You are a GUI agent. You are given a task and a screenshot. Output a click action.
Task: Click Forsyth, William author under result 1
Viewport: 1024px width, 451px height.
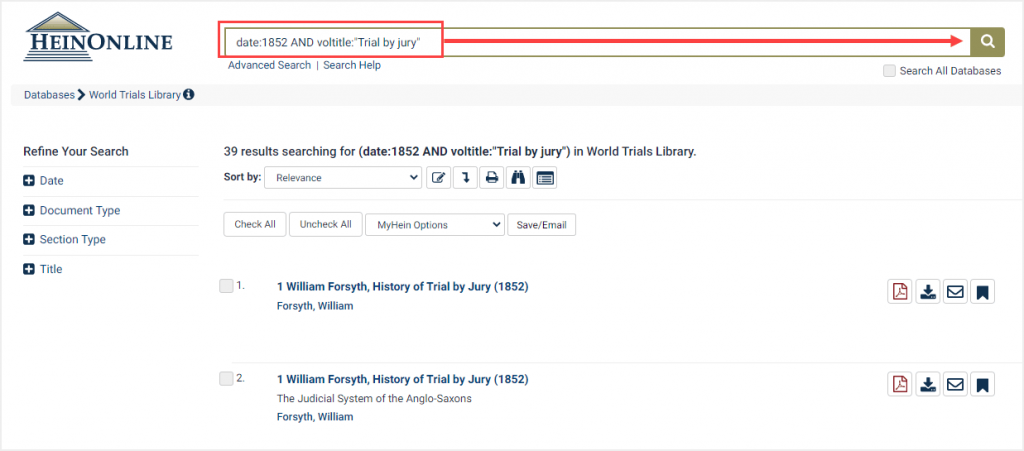click(x=315, y=306)
